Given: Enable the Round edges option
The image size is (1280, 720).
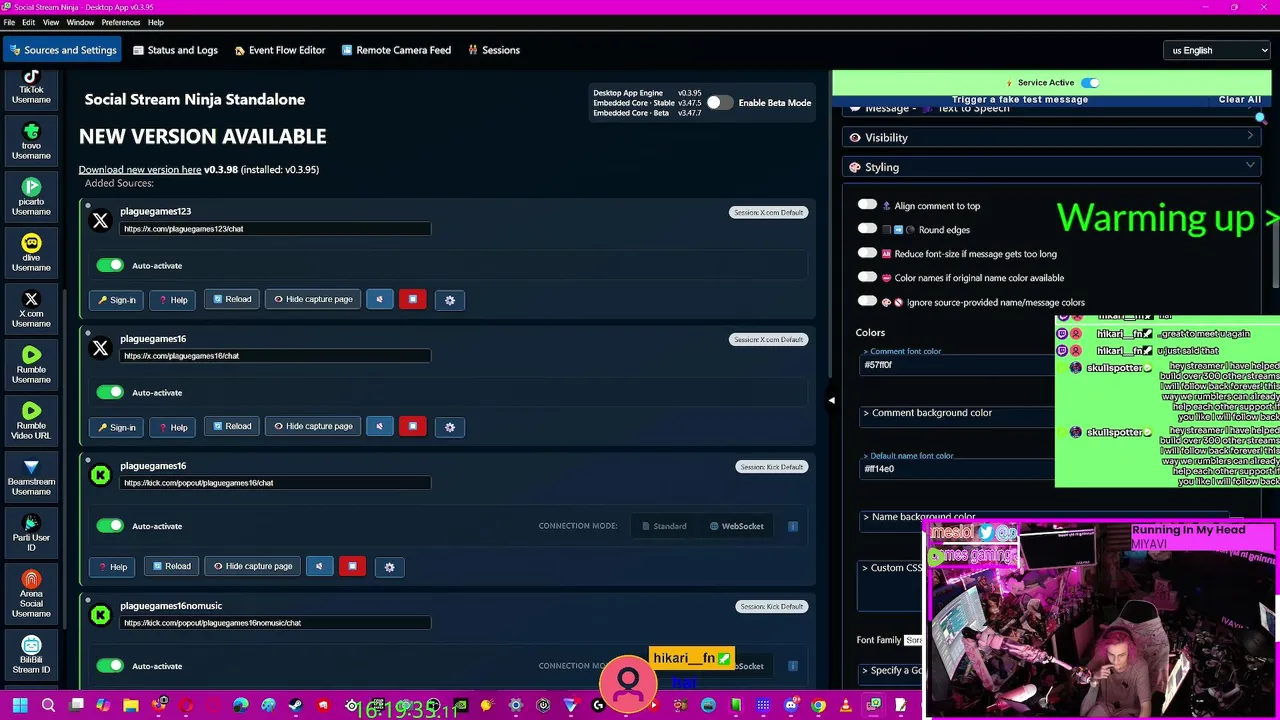Looking at the screenshot, I should tap(867, 229).
